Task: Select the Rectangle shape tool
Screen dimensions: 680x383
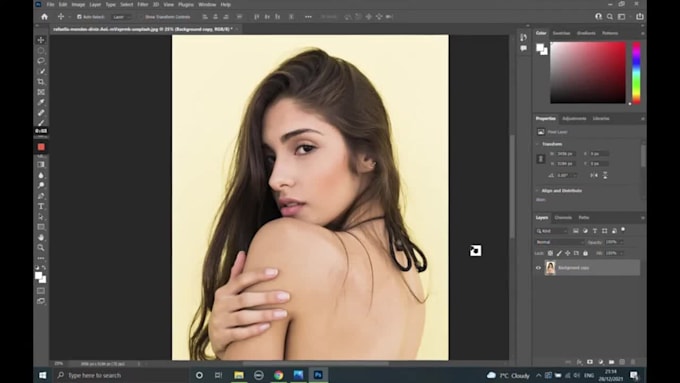Action: pyautogui.click(x=41, y=227)
